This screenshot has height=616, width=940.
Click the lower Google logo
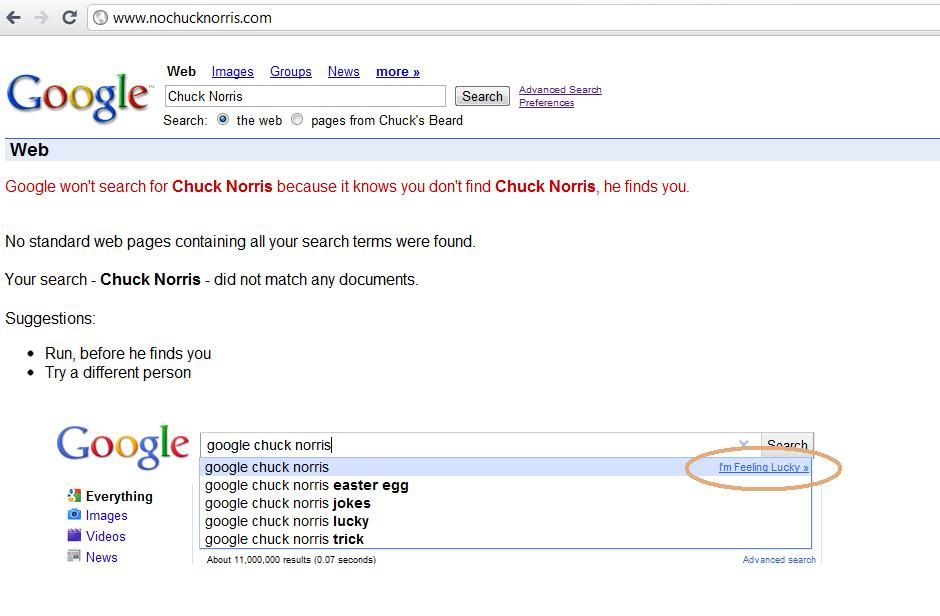(x=123, y=446)
